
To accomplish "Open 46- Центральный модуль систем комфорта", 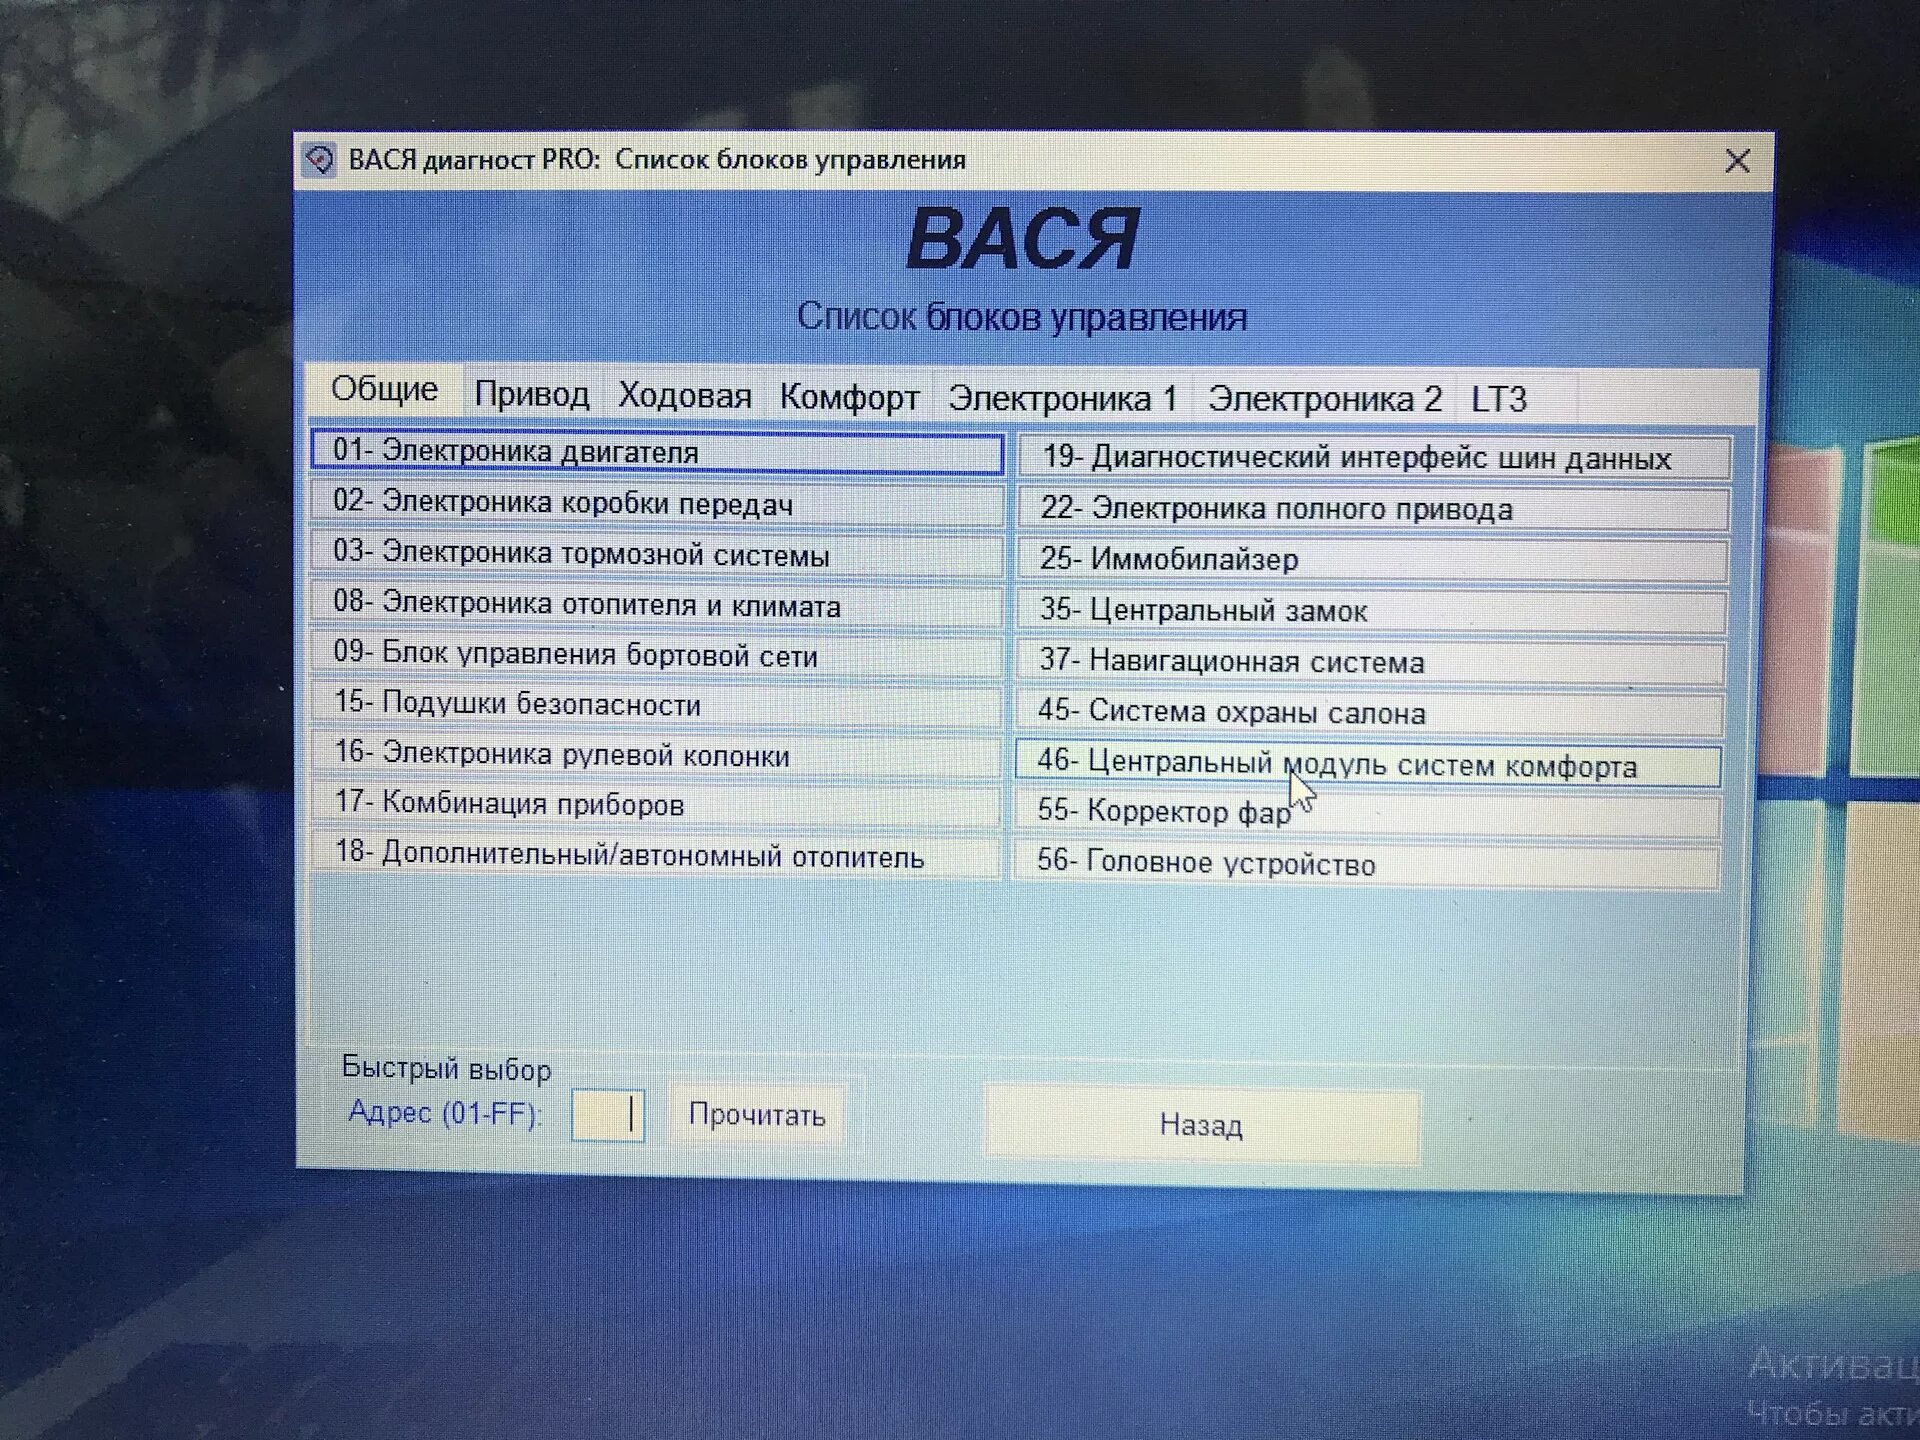I will (1368, 765).
